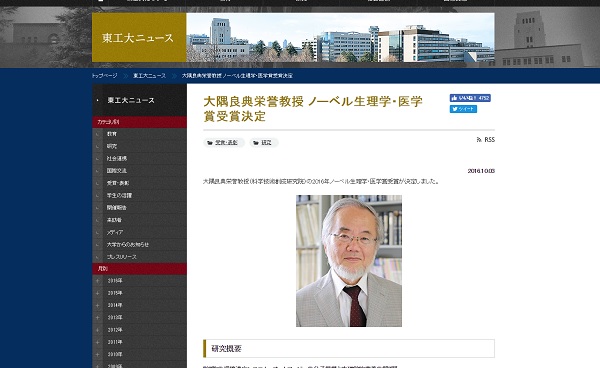Click the 受賞・表彰 folder tag

click(x=224, y=143)
